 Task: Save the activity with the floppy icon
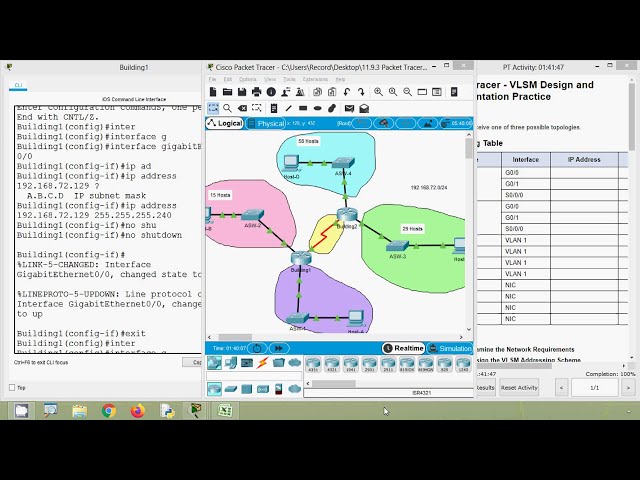[x=242, y=92]
